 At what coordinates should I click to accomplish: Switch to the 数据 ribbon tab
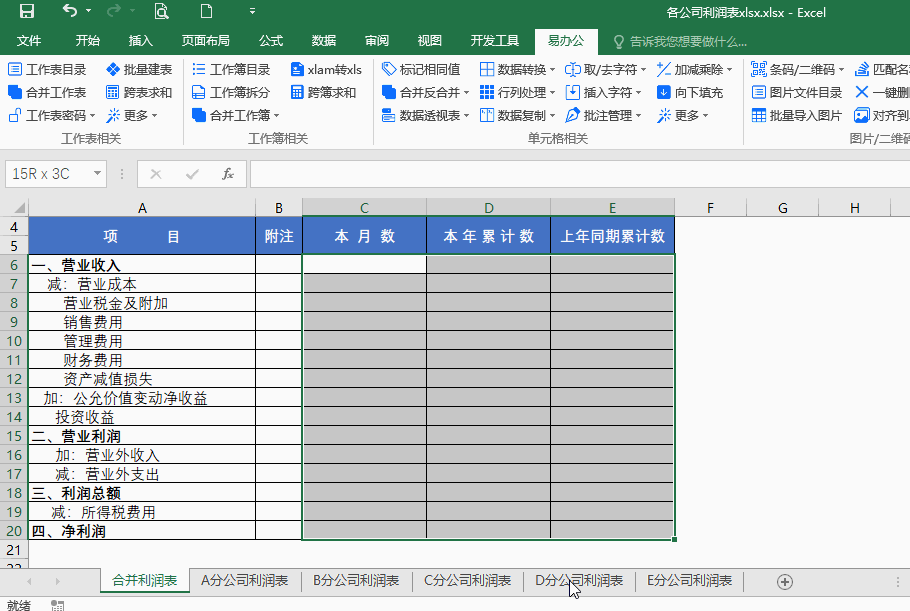[x=324, y=41]
